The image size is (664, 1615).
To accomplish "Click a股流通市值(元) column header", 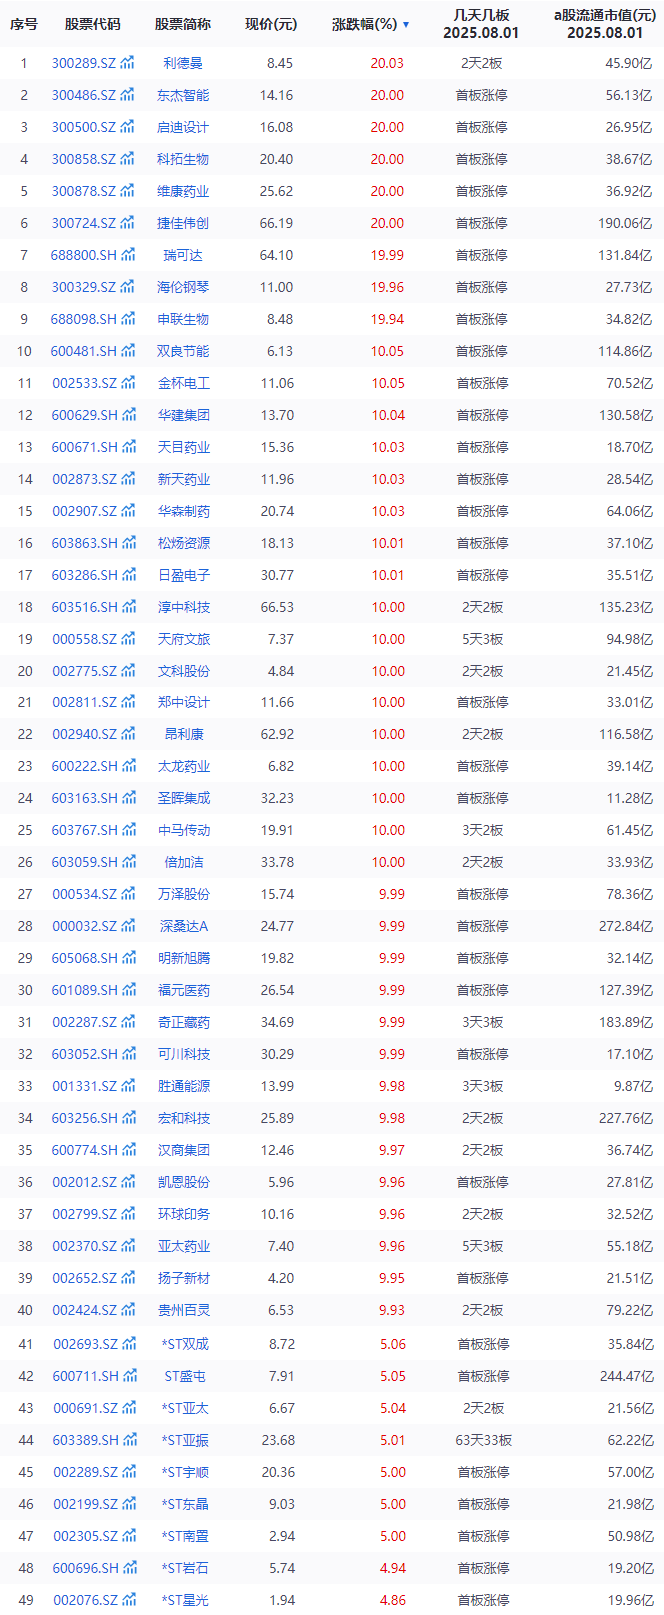I will point(605,24).
